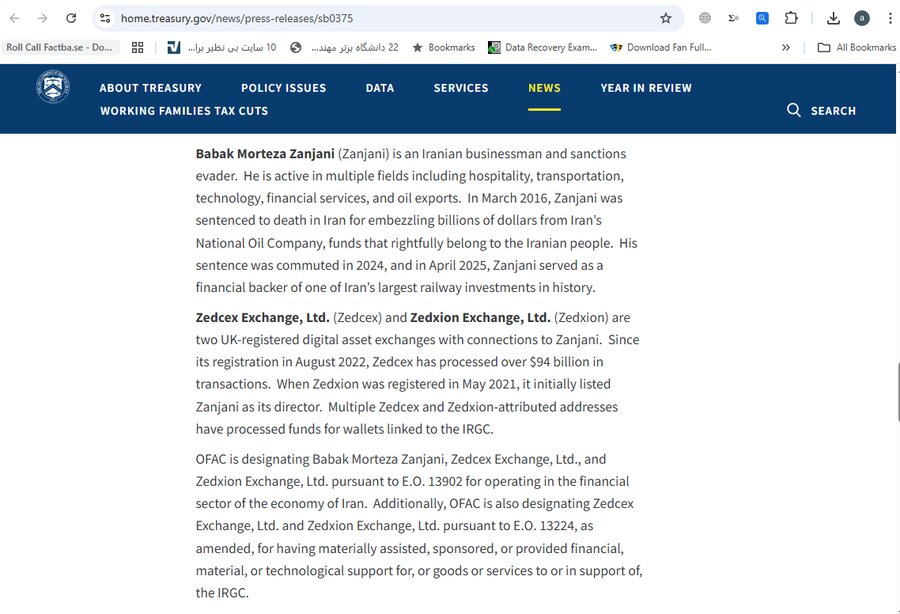Viewport: 900px width, 614px height.
Task: Reload the Treasury press release page
Action: pyautogui.click(x=71, y=18)
